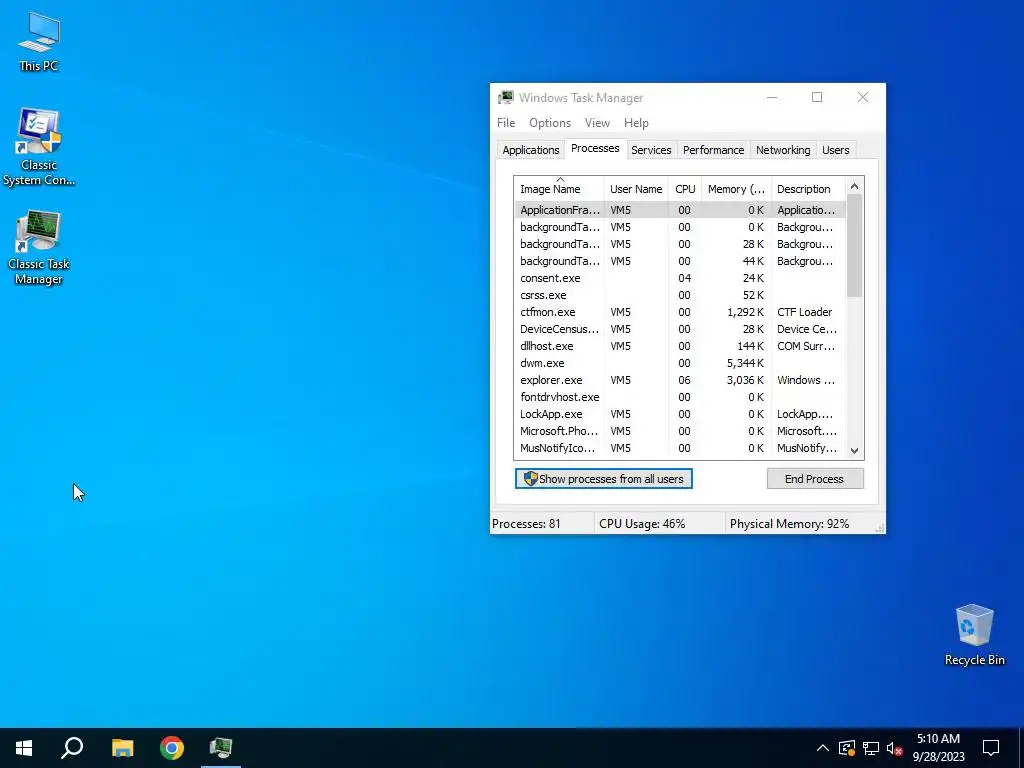This screenshot has width=1024, height=768.
Task: Sort by the CPU column header
Action: point(685,189)
